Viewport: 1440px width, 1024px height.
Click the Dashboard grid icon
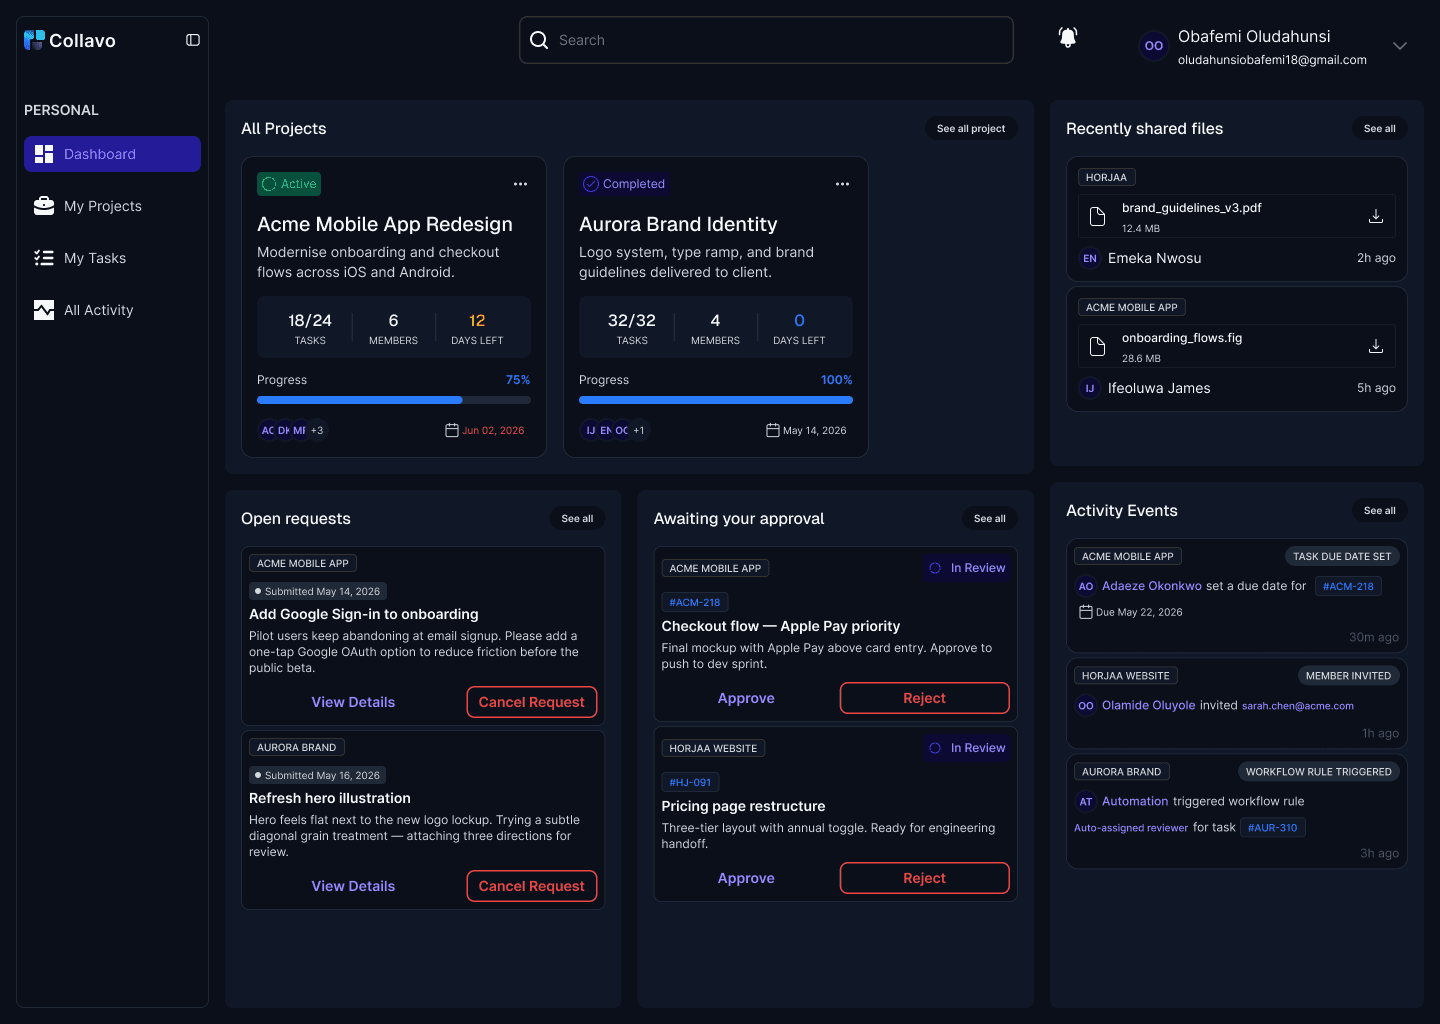coord(44,154)
